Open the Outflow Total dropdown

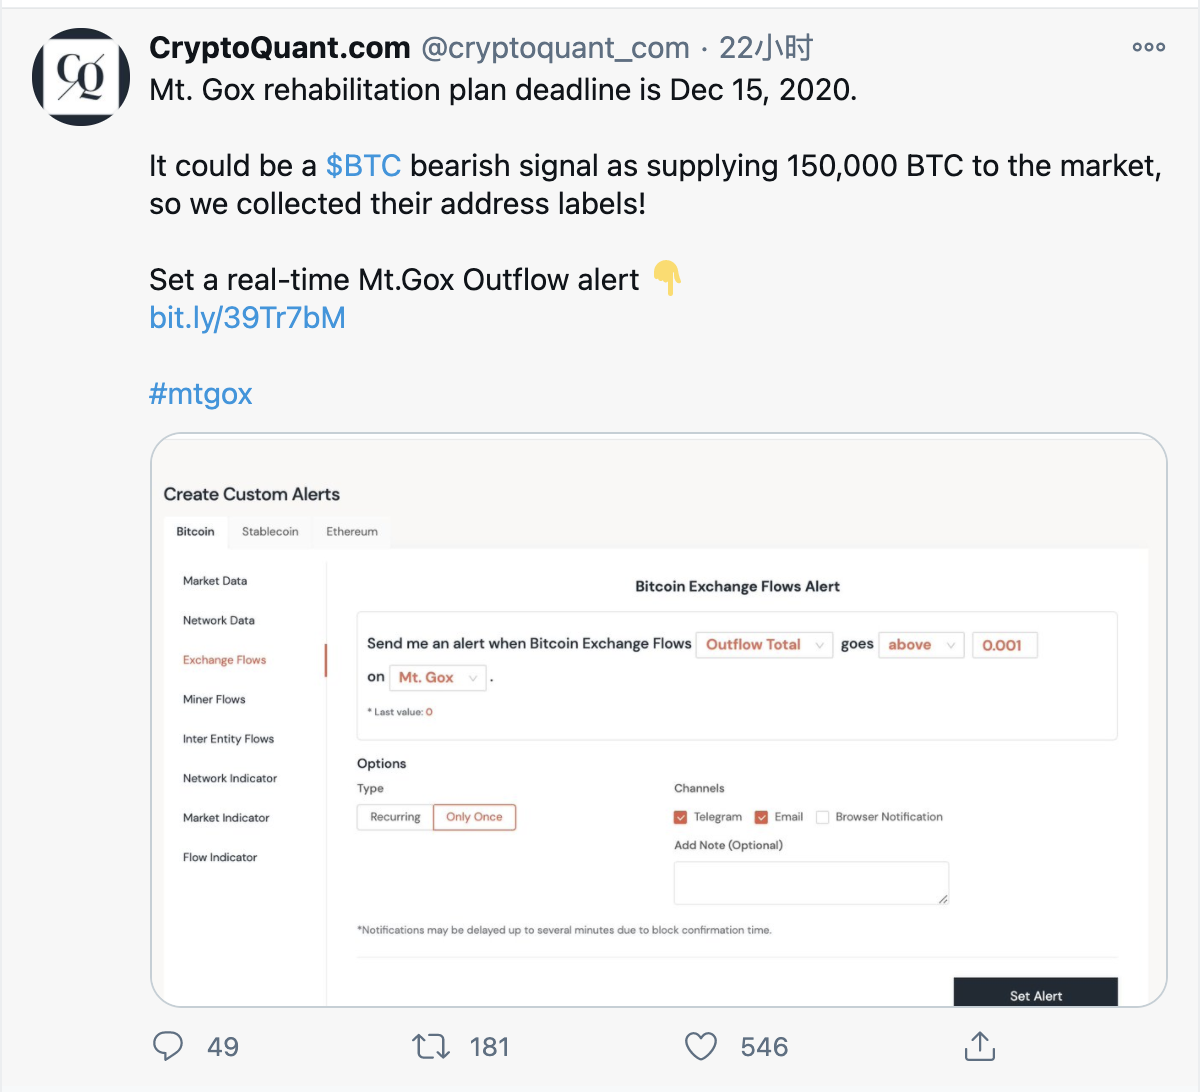pyautogui.click(x=765, y=645)
